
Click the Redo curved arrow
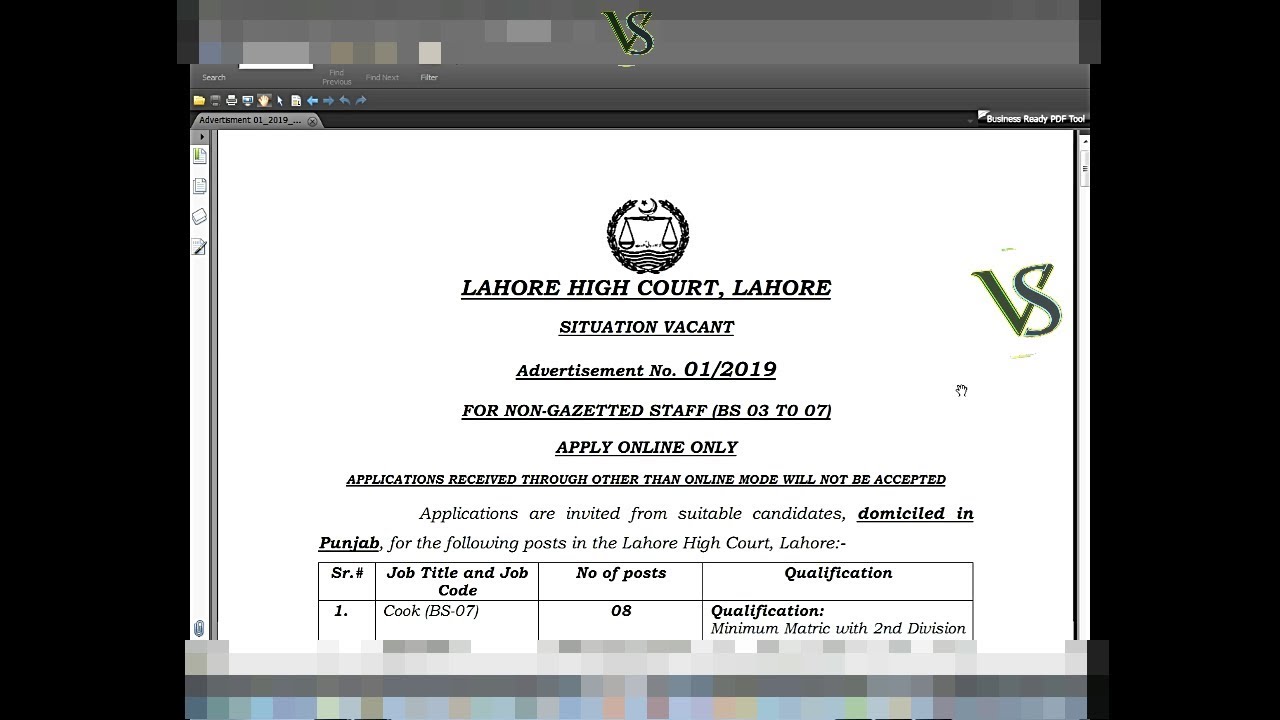pos(361,101)
